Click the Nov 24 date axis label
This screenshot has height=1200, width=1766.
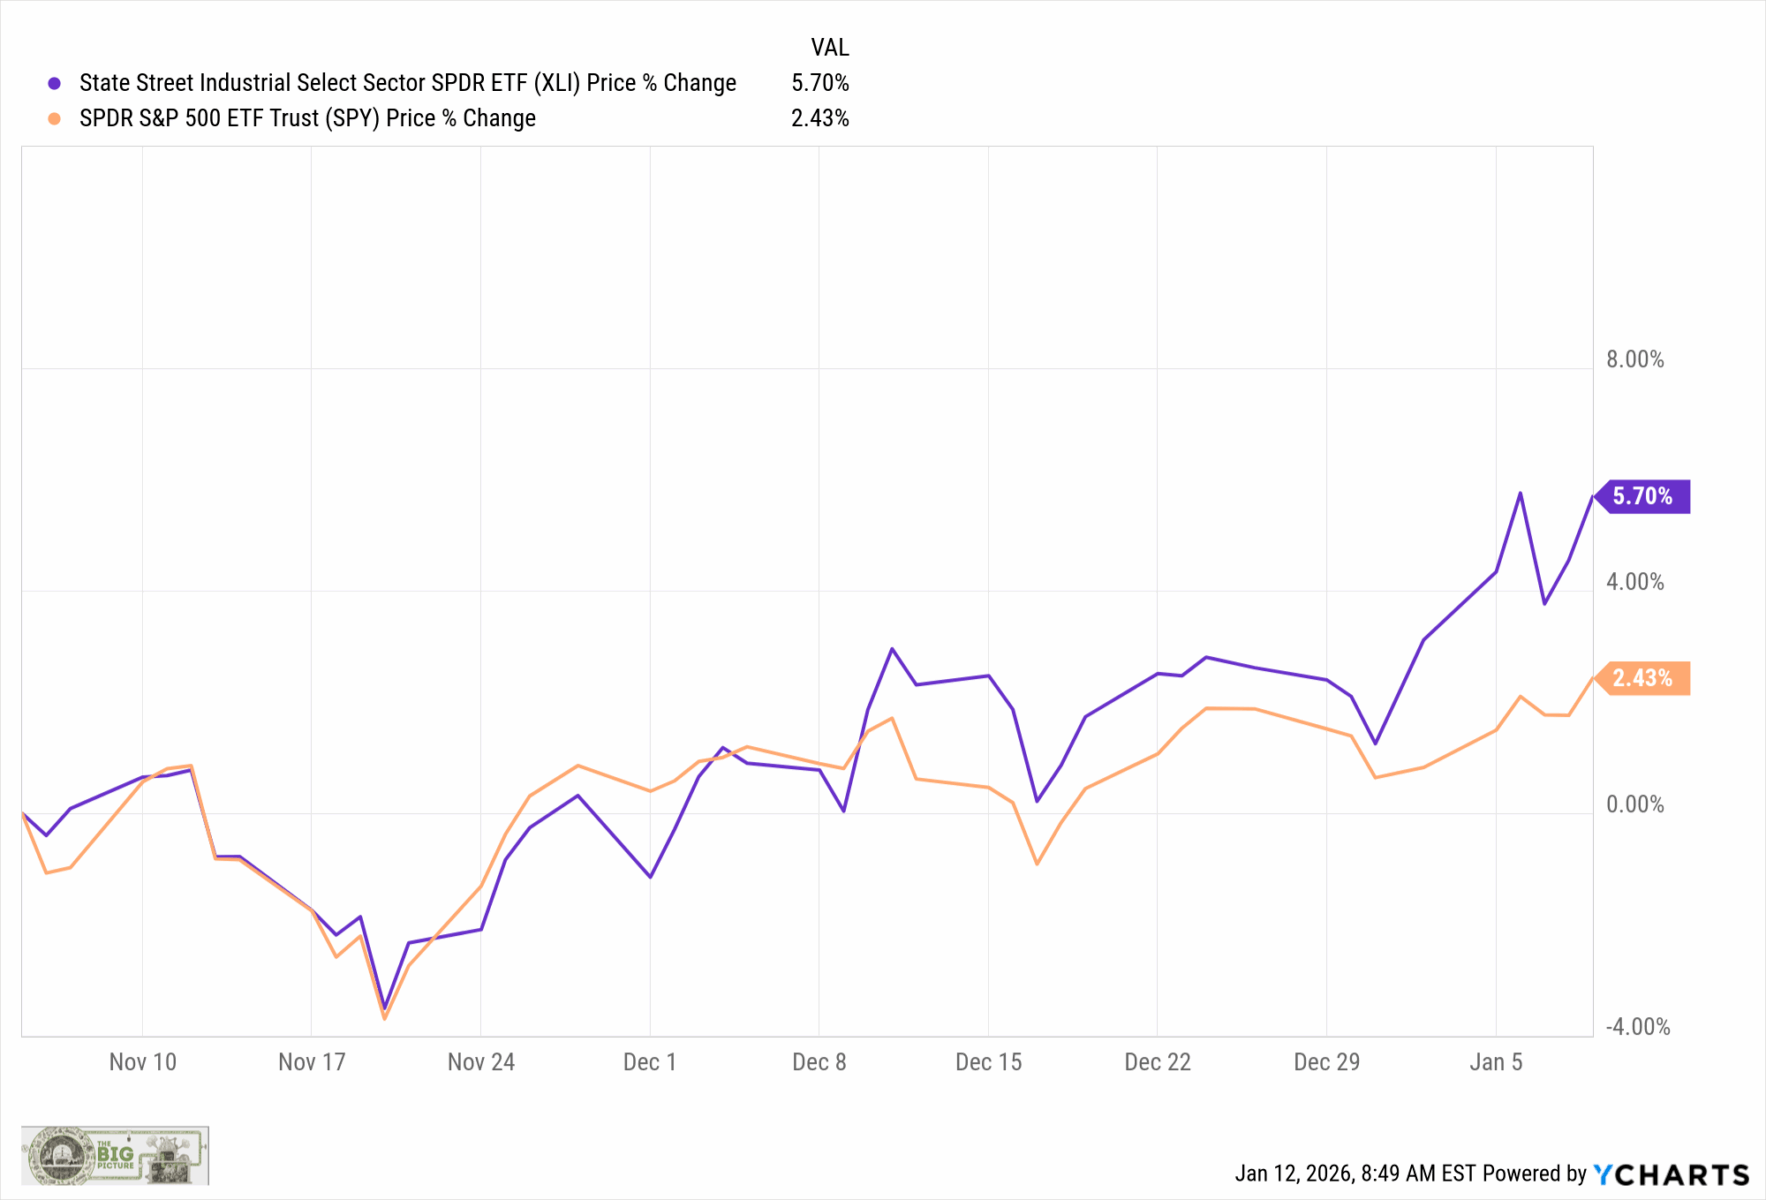481,1062
